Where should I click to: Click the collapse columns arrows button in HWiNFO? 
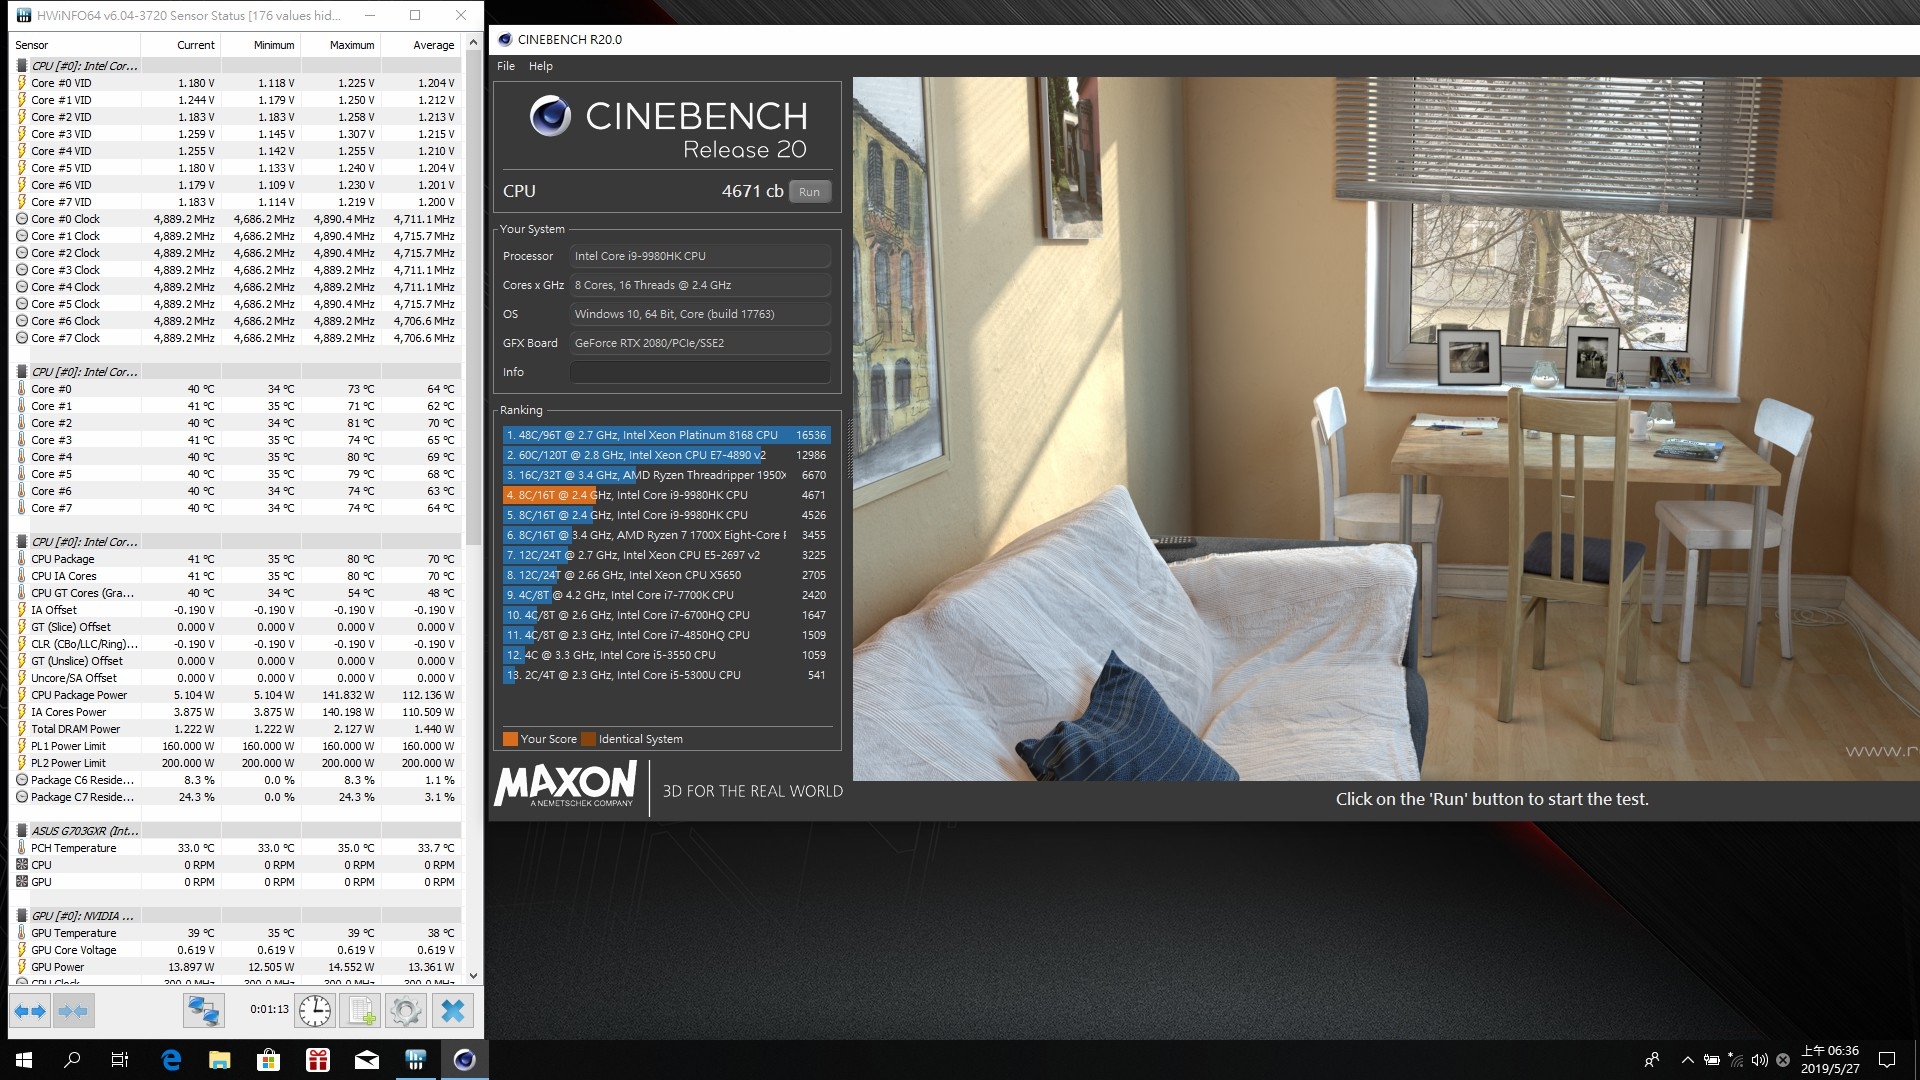click(73, 1011)
